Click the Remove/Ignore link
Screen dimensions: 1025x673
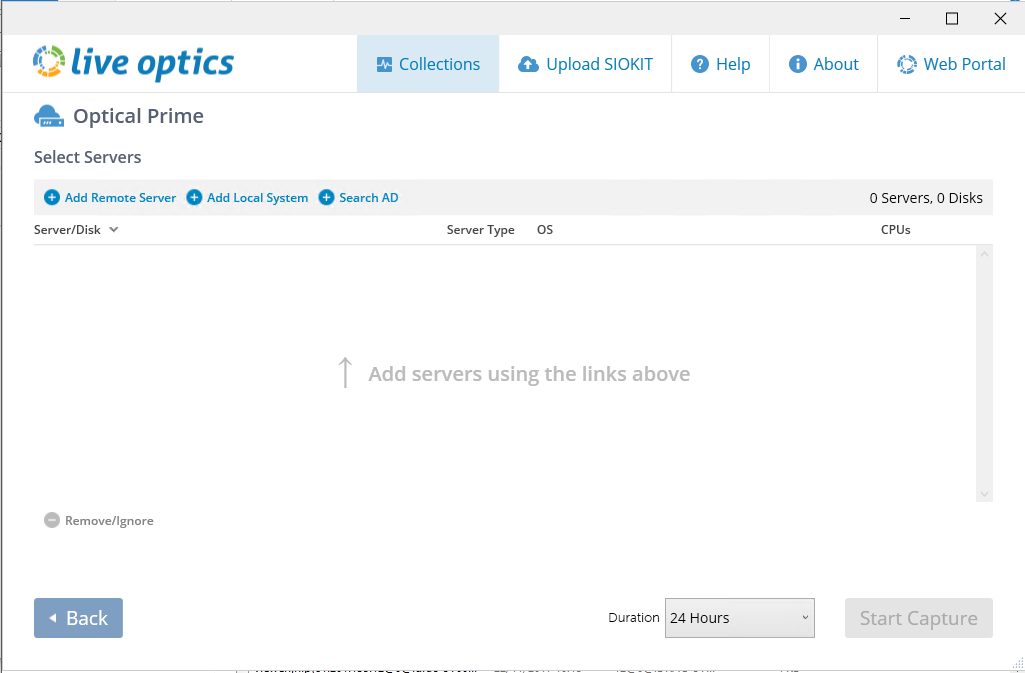tap(109, 521)
